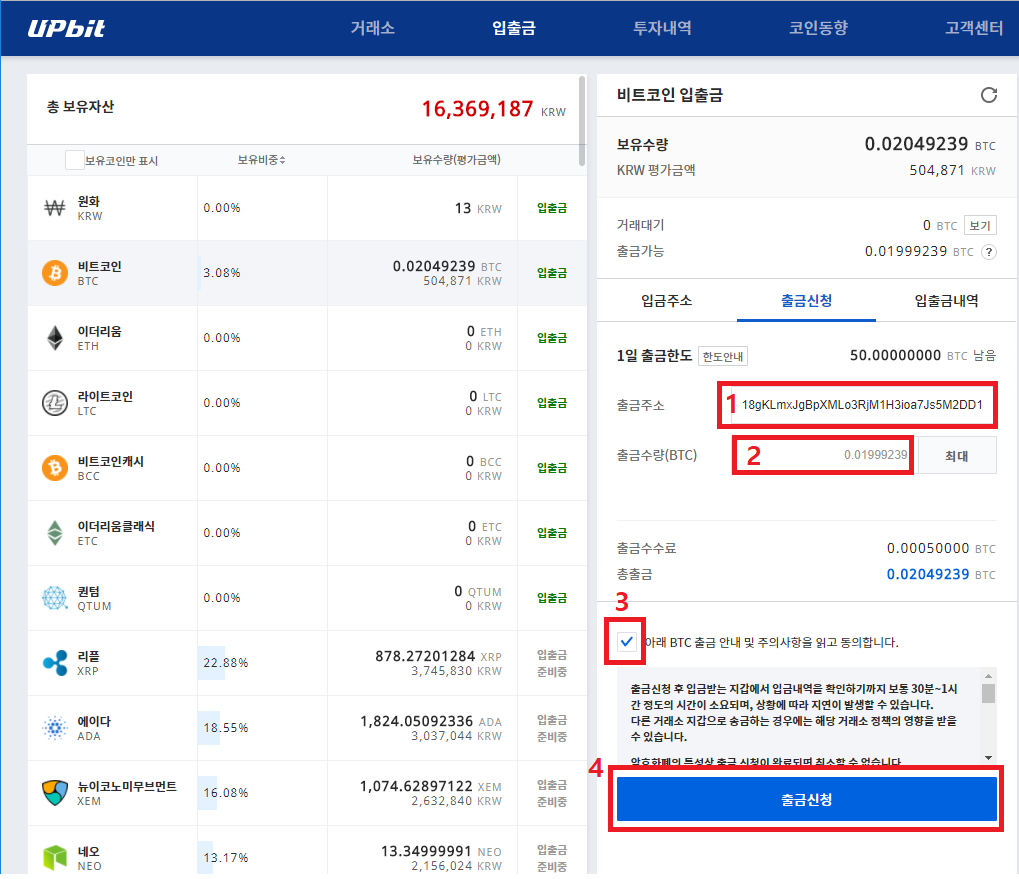This screenshot has height=879, width=1019.
Task: Click the 총출금 value 0.02049239
Action: point(928,574)
